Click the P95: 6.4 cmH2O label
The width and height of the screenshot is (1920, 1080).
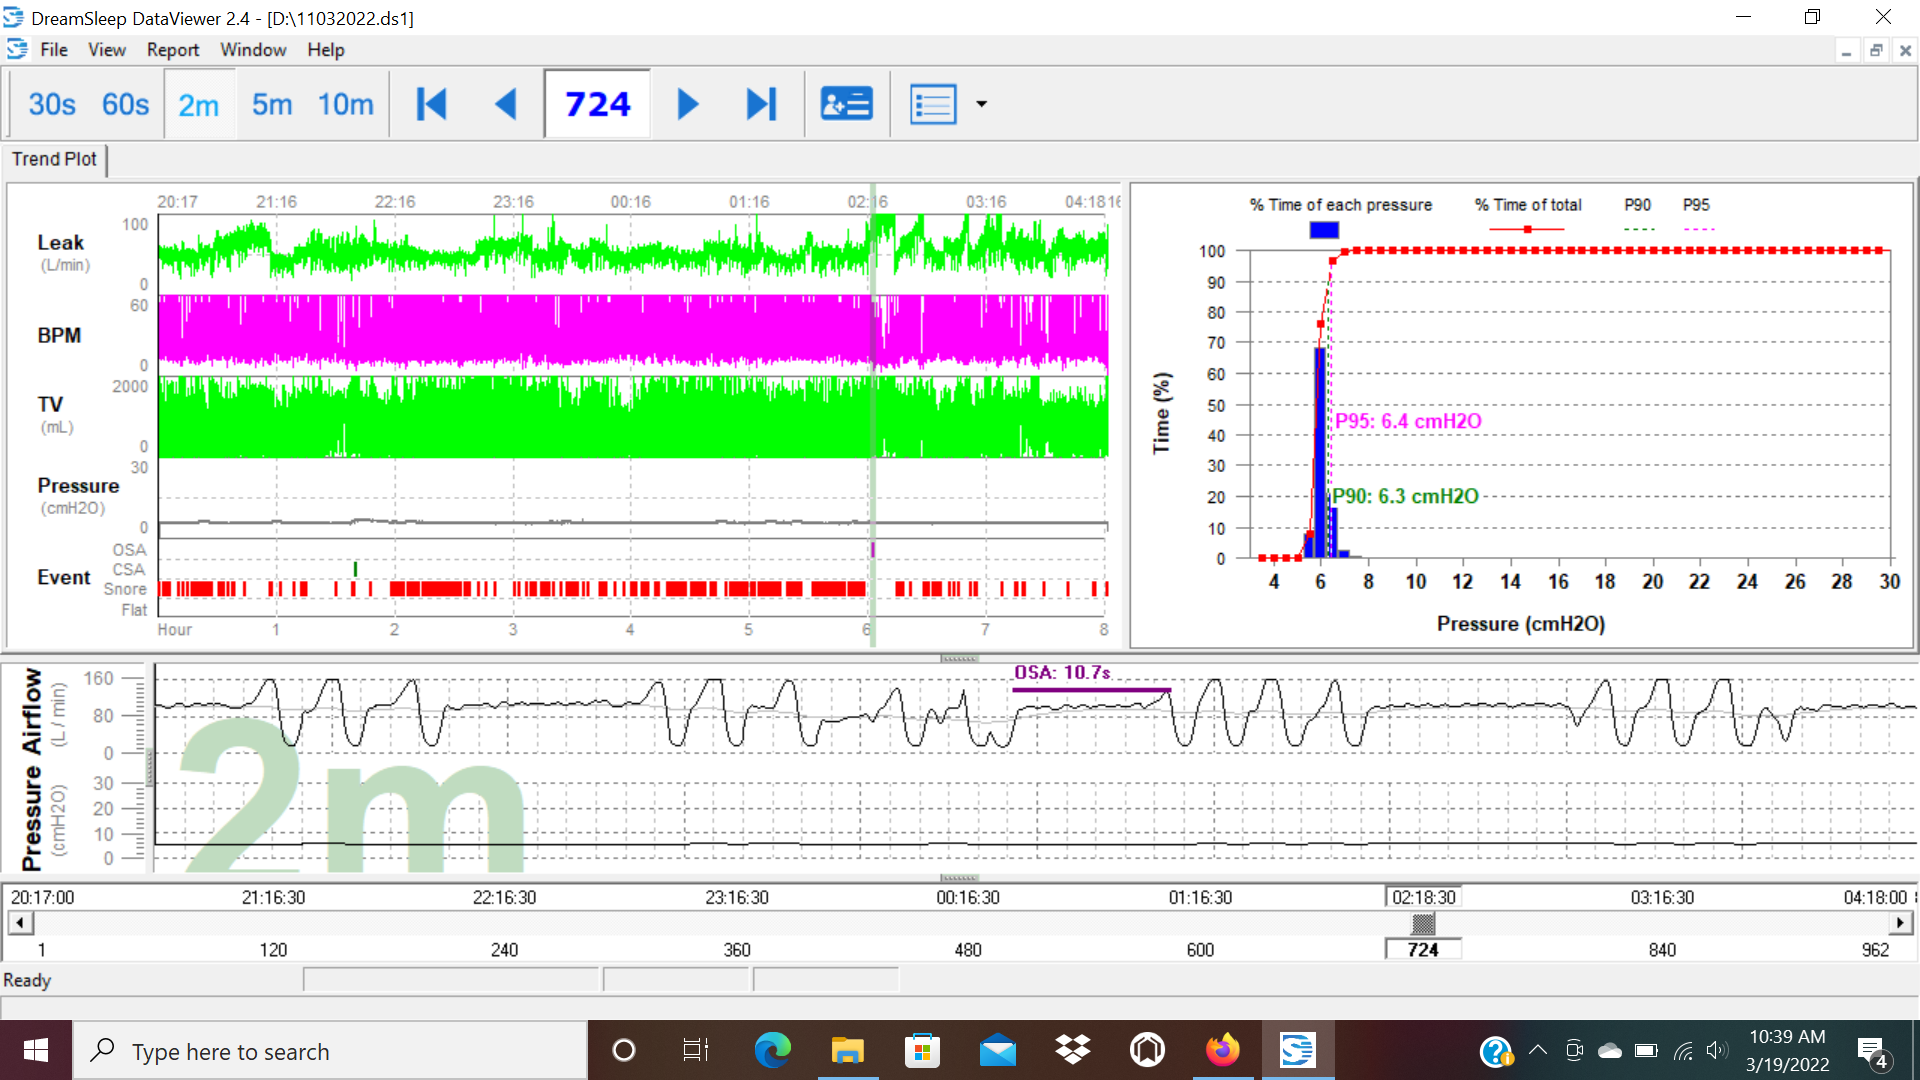1408,421
